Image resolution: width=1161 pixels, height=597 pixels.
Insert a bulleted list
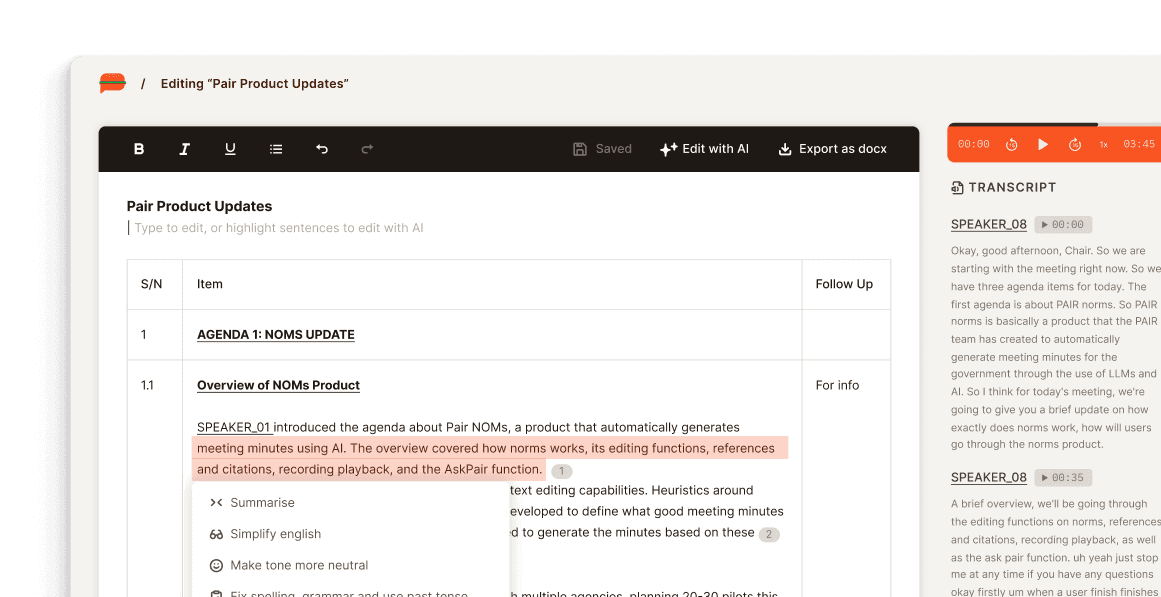click(276, 149)
